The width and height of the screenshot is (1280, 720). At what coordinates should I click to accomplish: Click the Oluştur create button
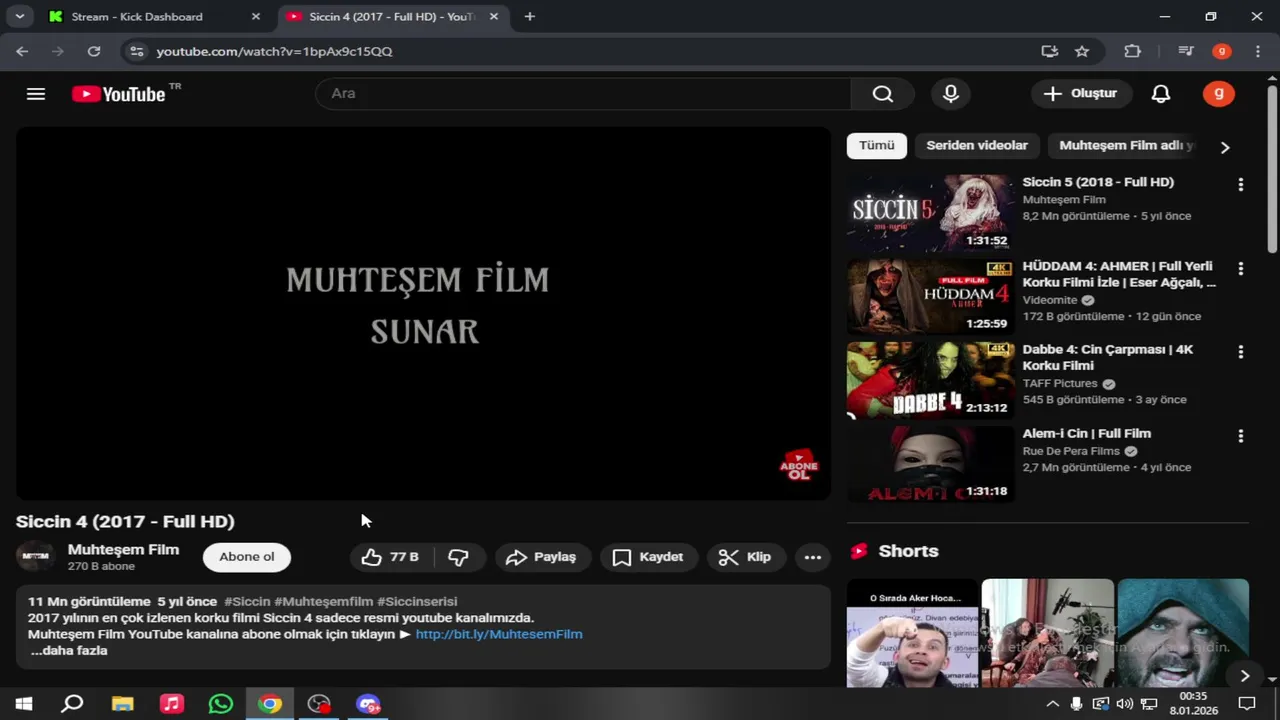click(1081, 94)
